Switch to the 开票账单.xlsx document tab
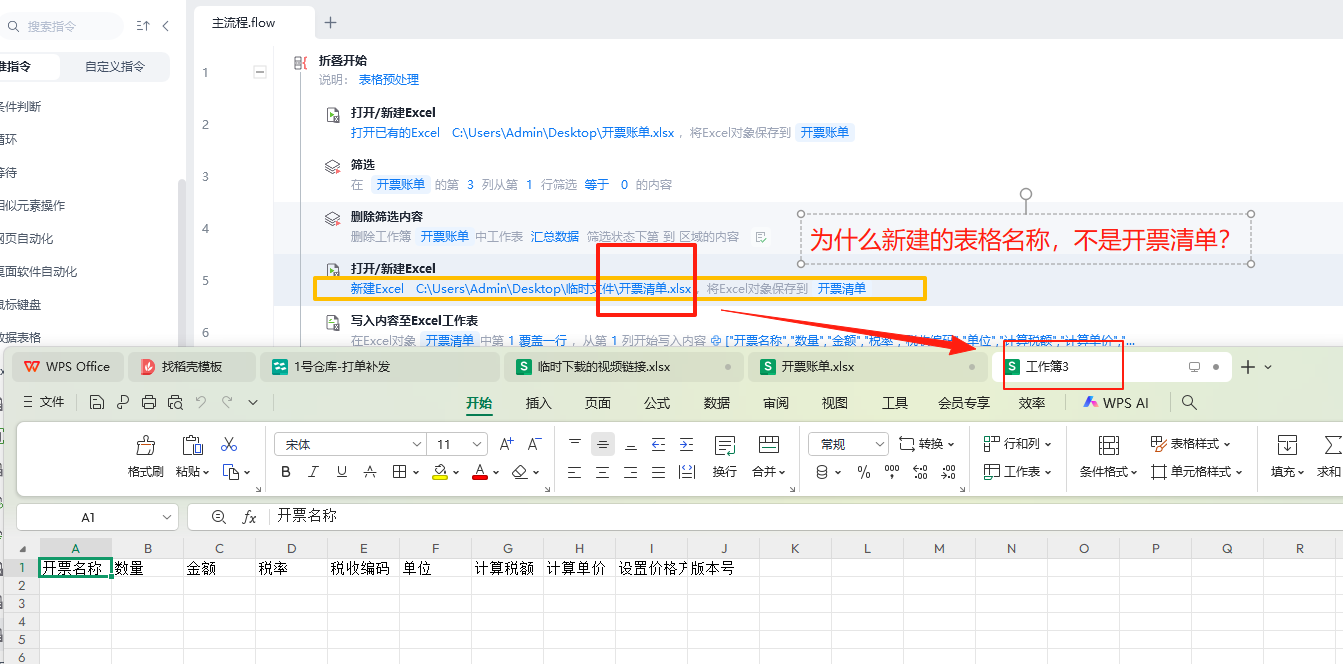 click(817, 367)
